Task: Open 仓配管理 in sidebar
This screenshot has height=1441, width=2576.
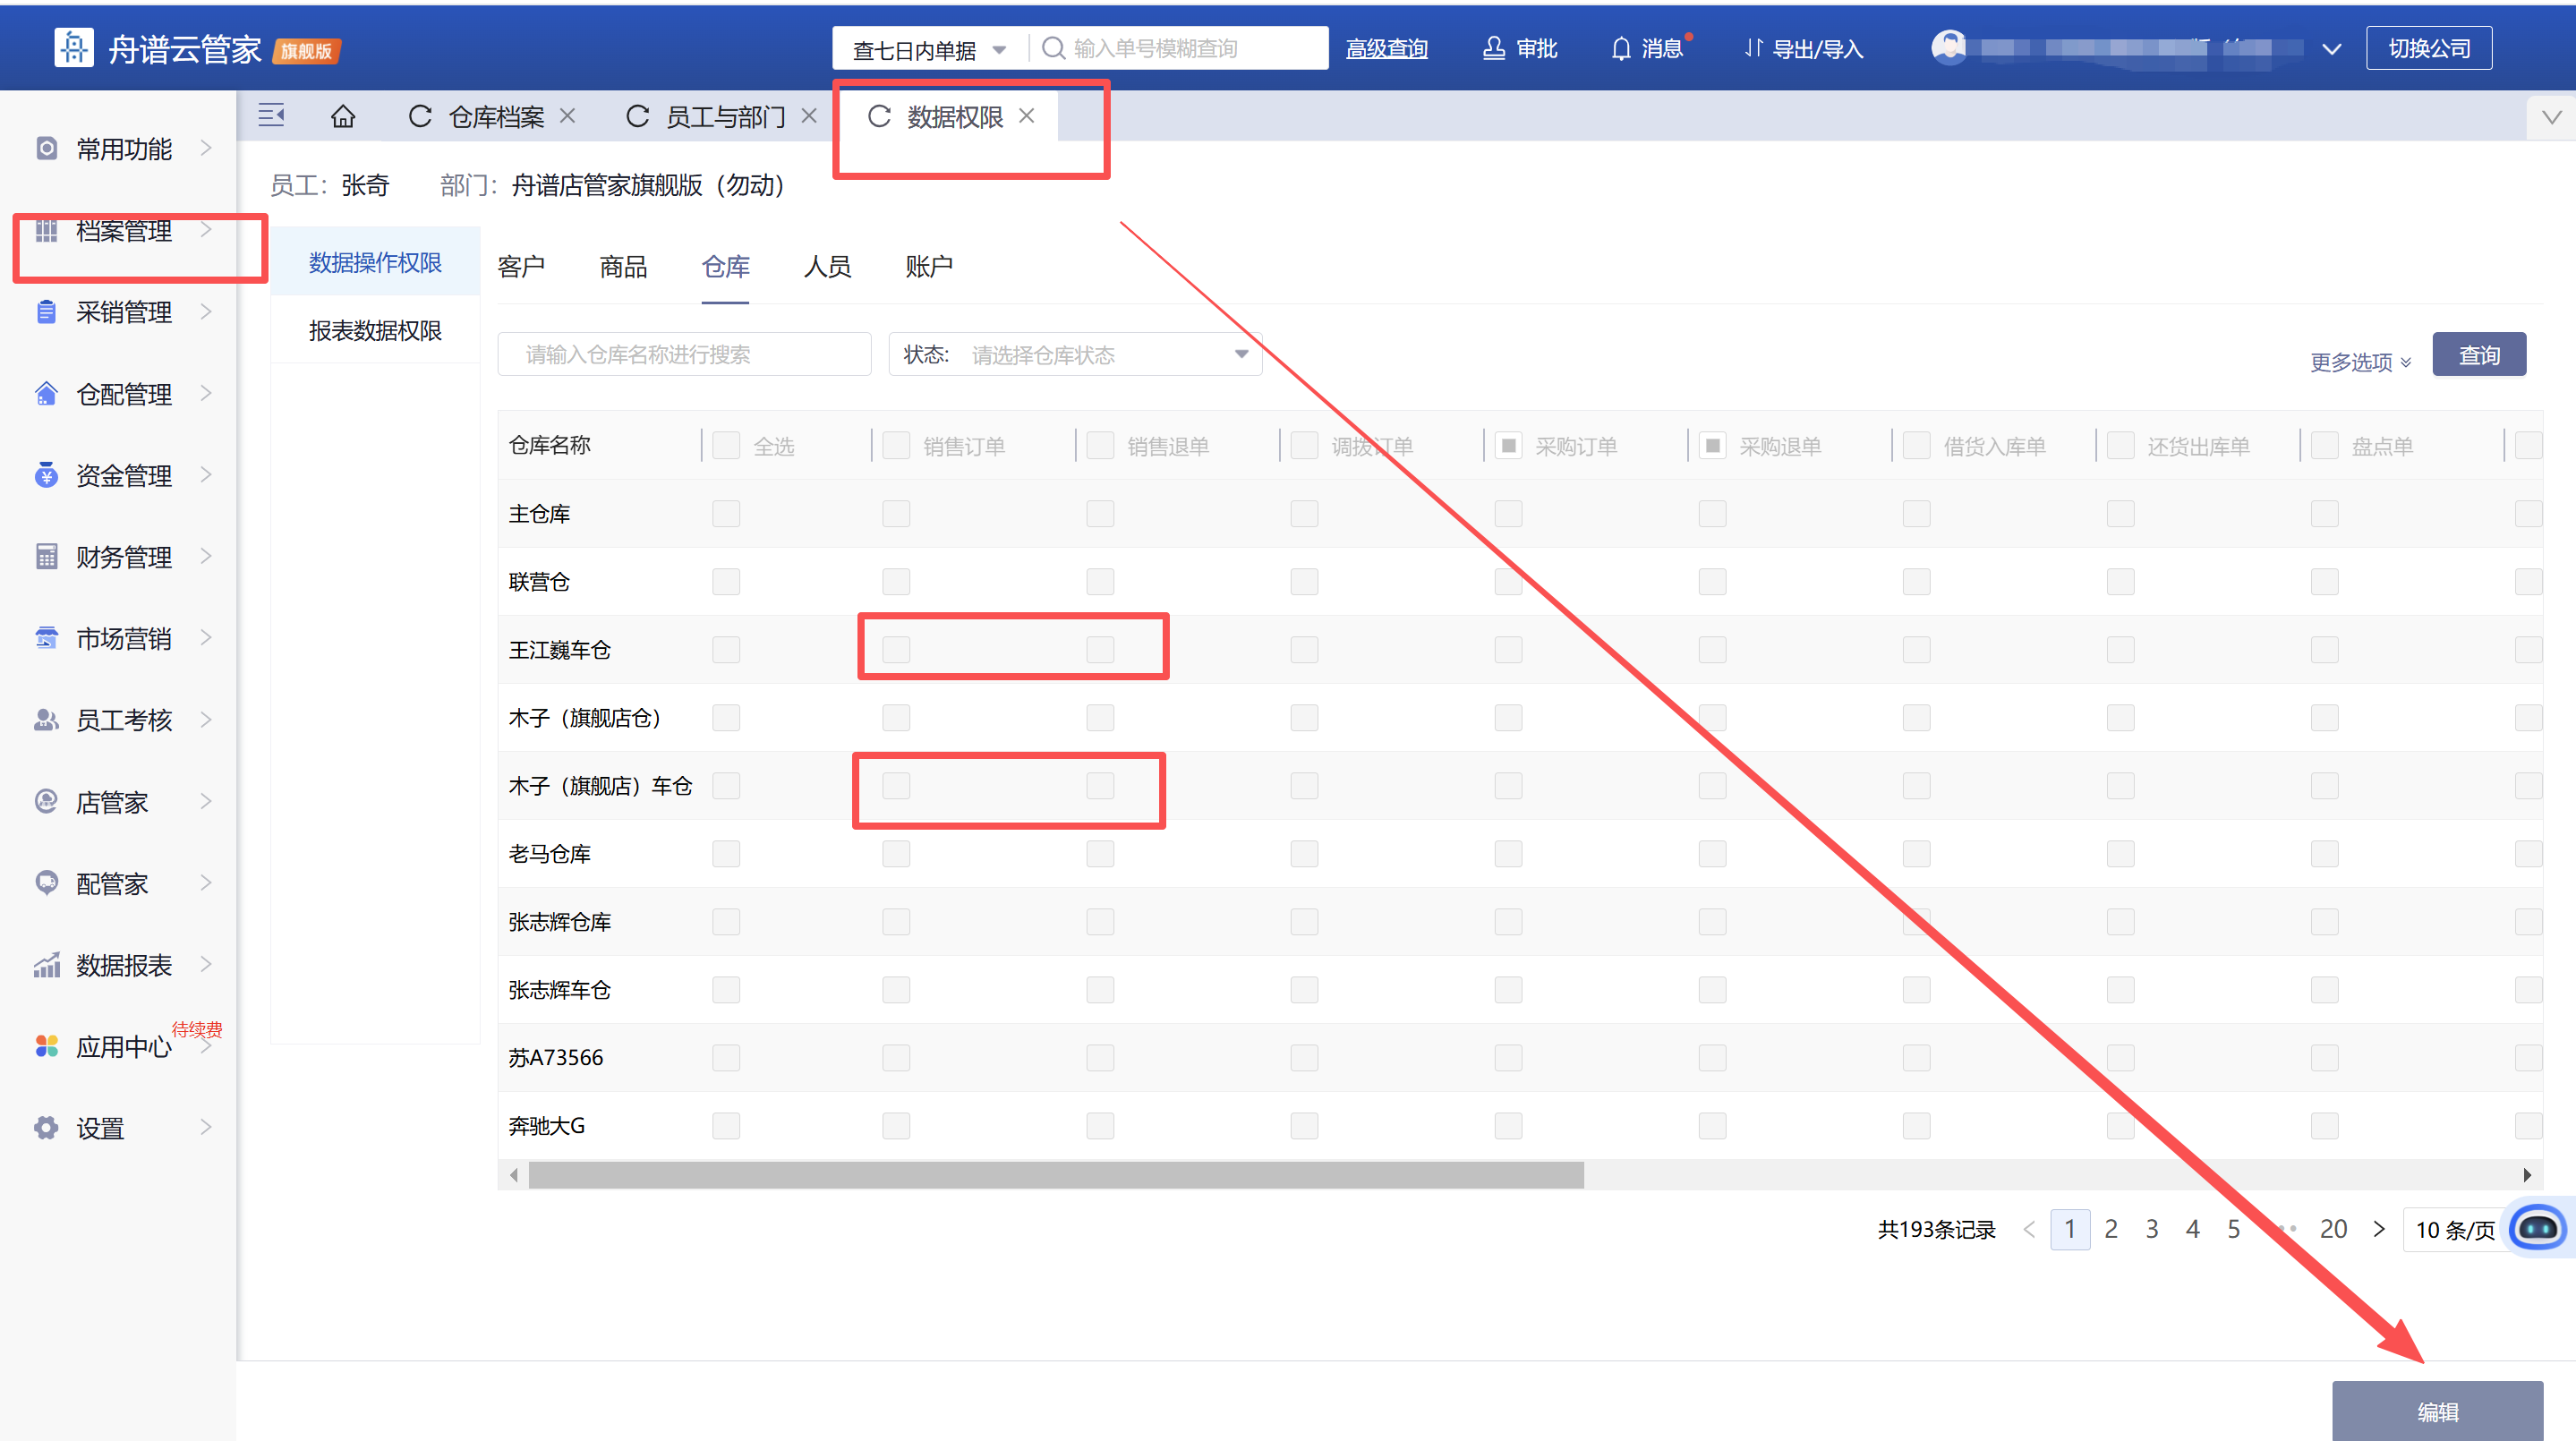Action: pos(124,394)
